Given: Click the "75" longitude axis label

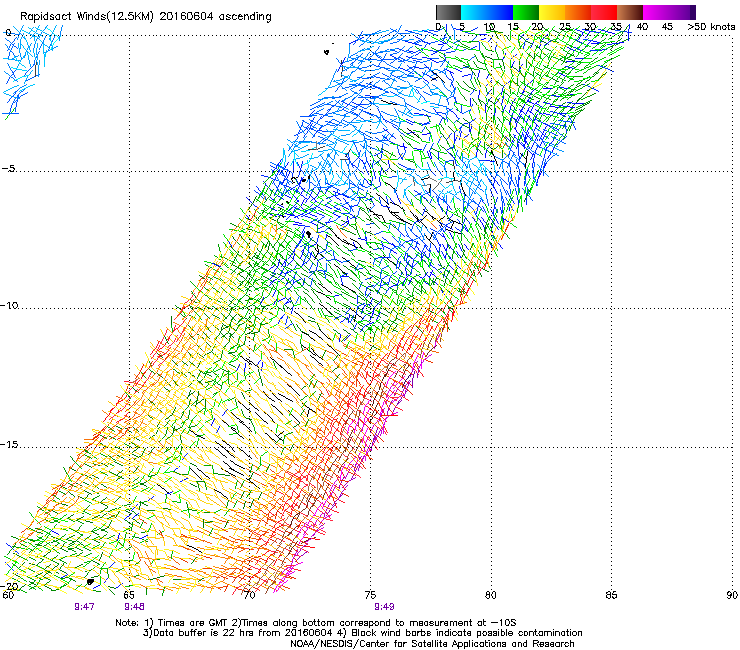Looking at the screenshot, I should [x=370, y=595].
